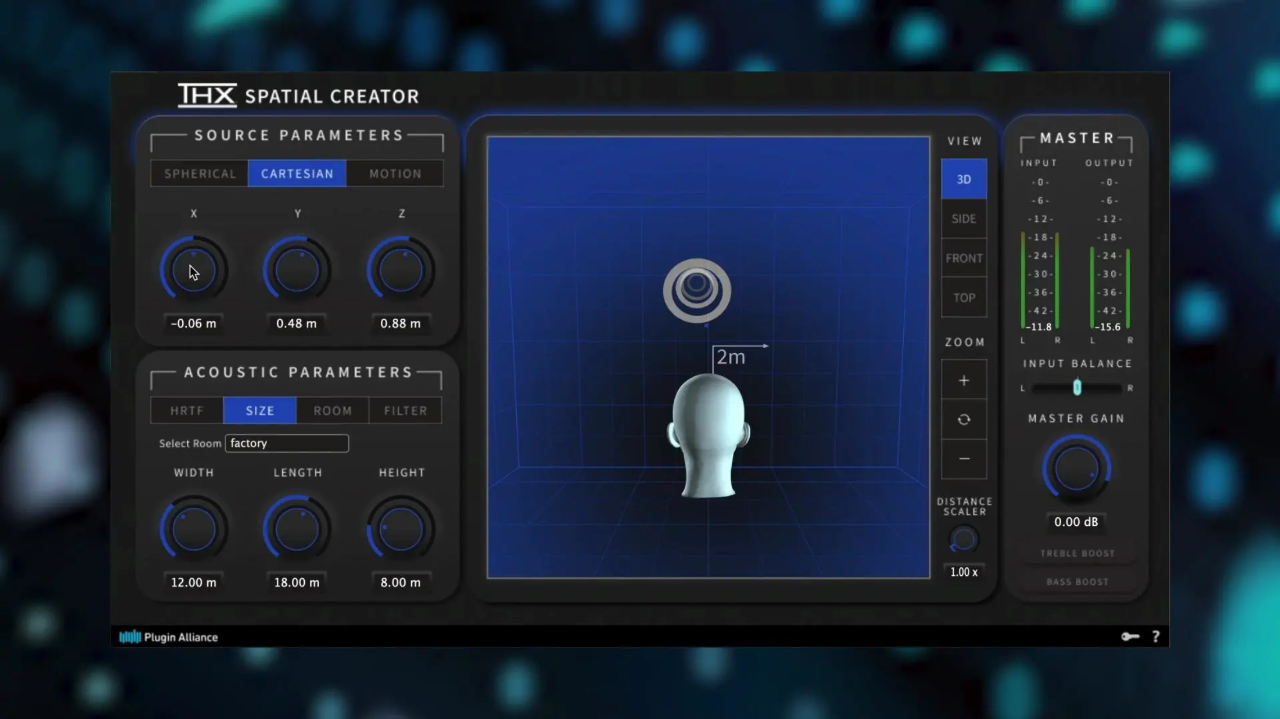Click the zoom in plus icon
This screenshot has width=1280, height=719.
click(x=963, y=380)
